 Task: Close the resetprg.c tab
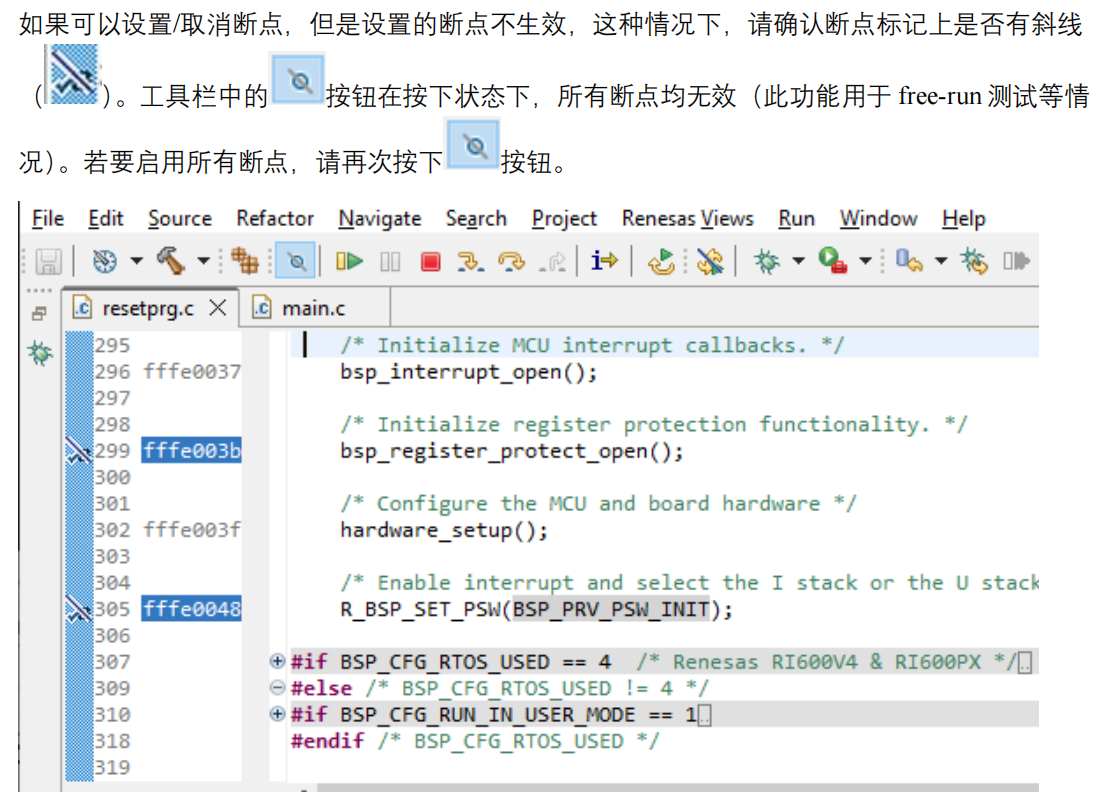coord(218,308)
